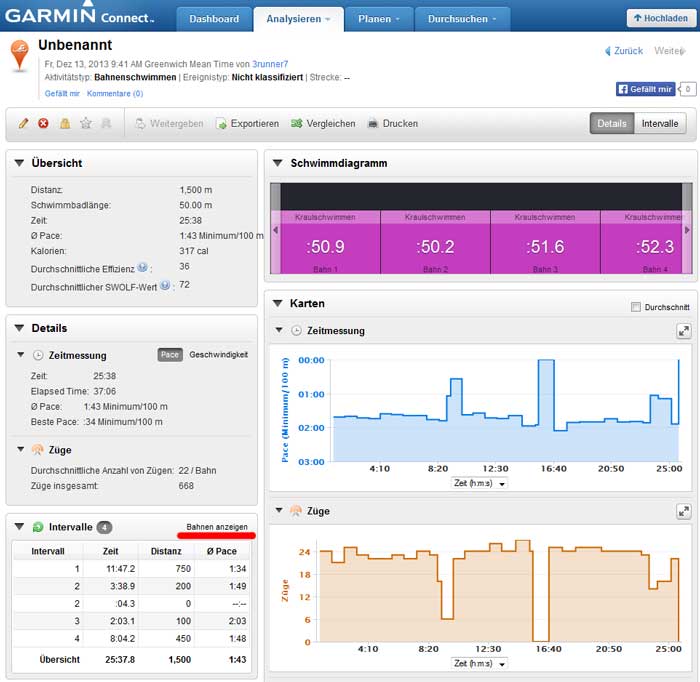Enlarge the Züge chart with expand icon
Viewport: 700px width, 682px height.
coord(683,512)
